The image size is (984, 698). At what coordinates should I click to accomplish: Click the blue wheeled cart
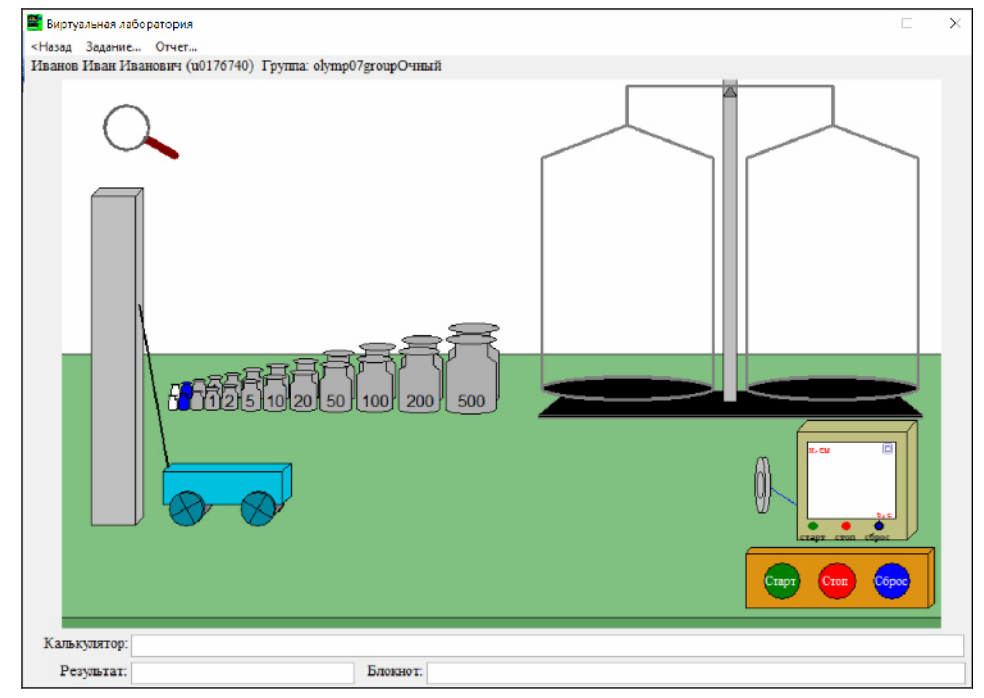(227, 494)
